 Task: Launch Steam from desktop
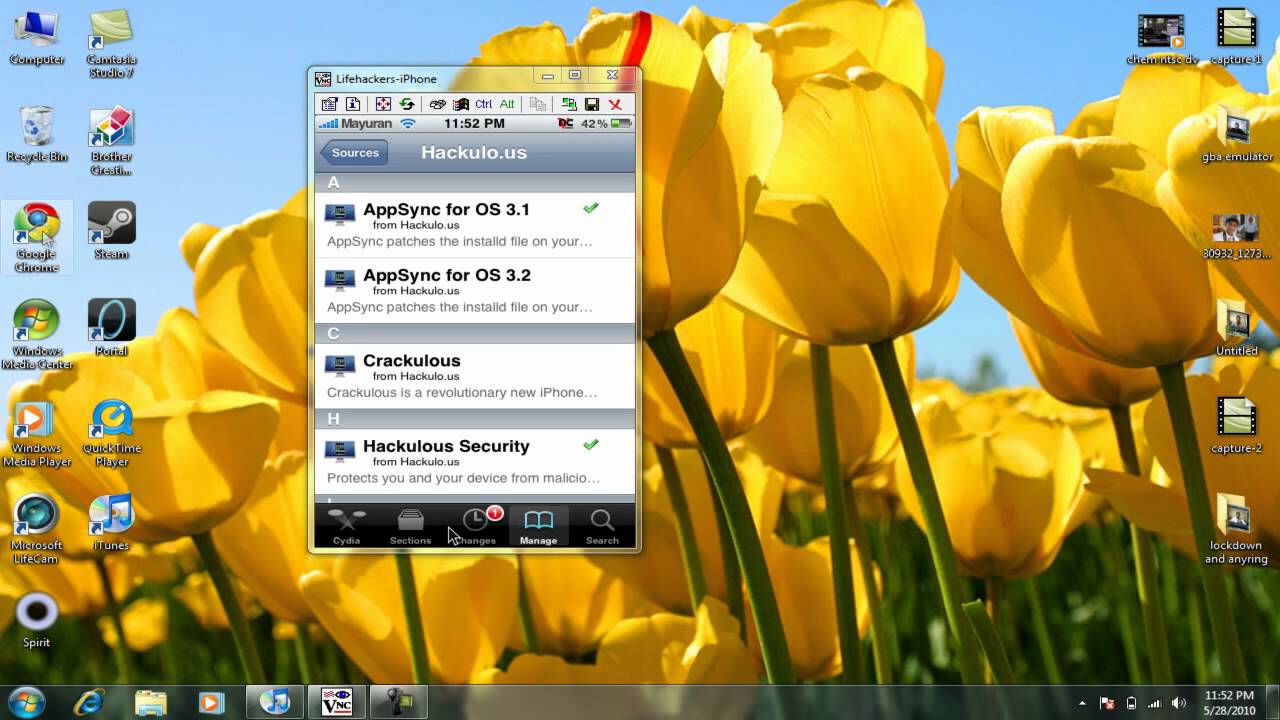click(111, 232)
